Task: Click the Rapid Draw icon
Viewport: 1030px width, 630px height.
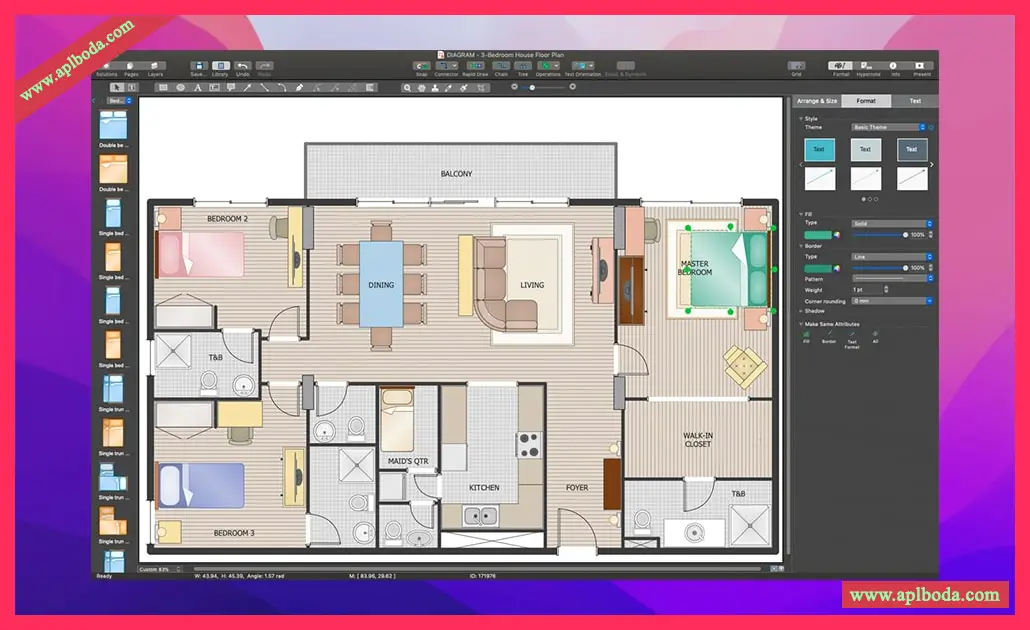Action: coord(475,66)
